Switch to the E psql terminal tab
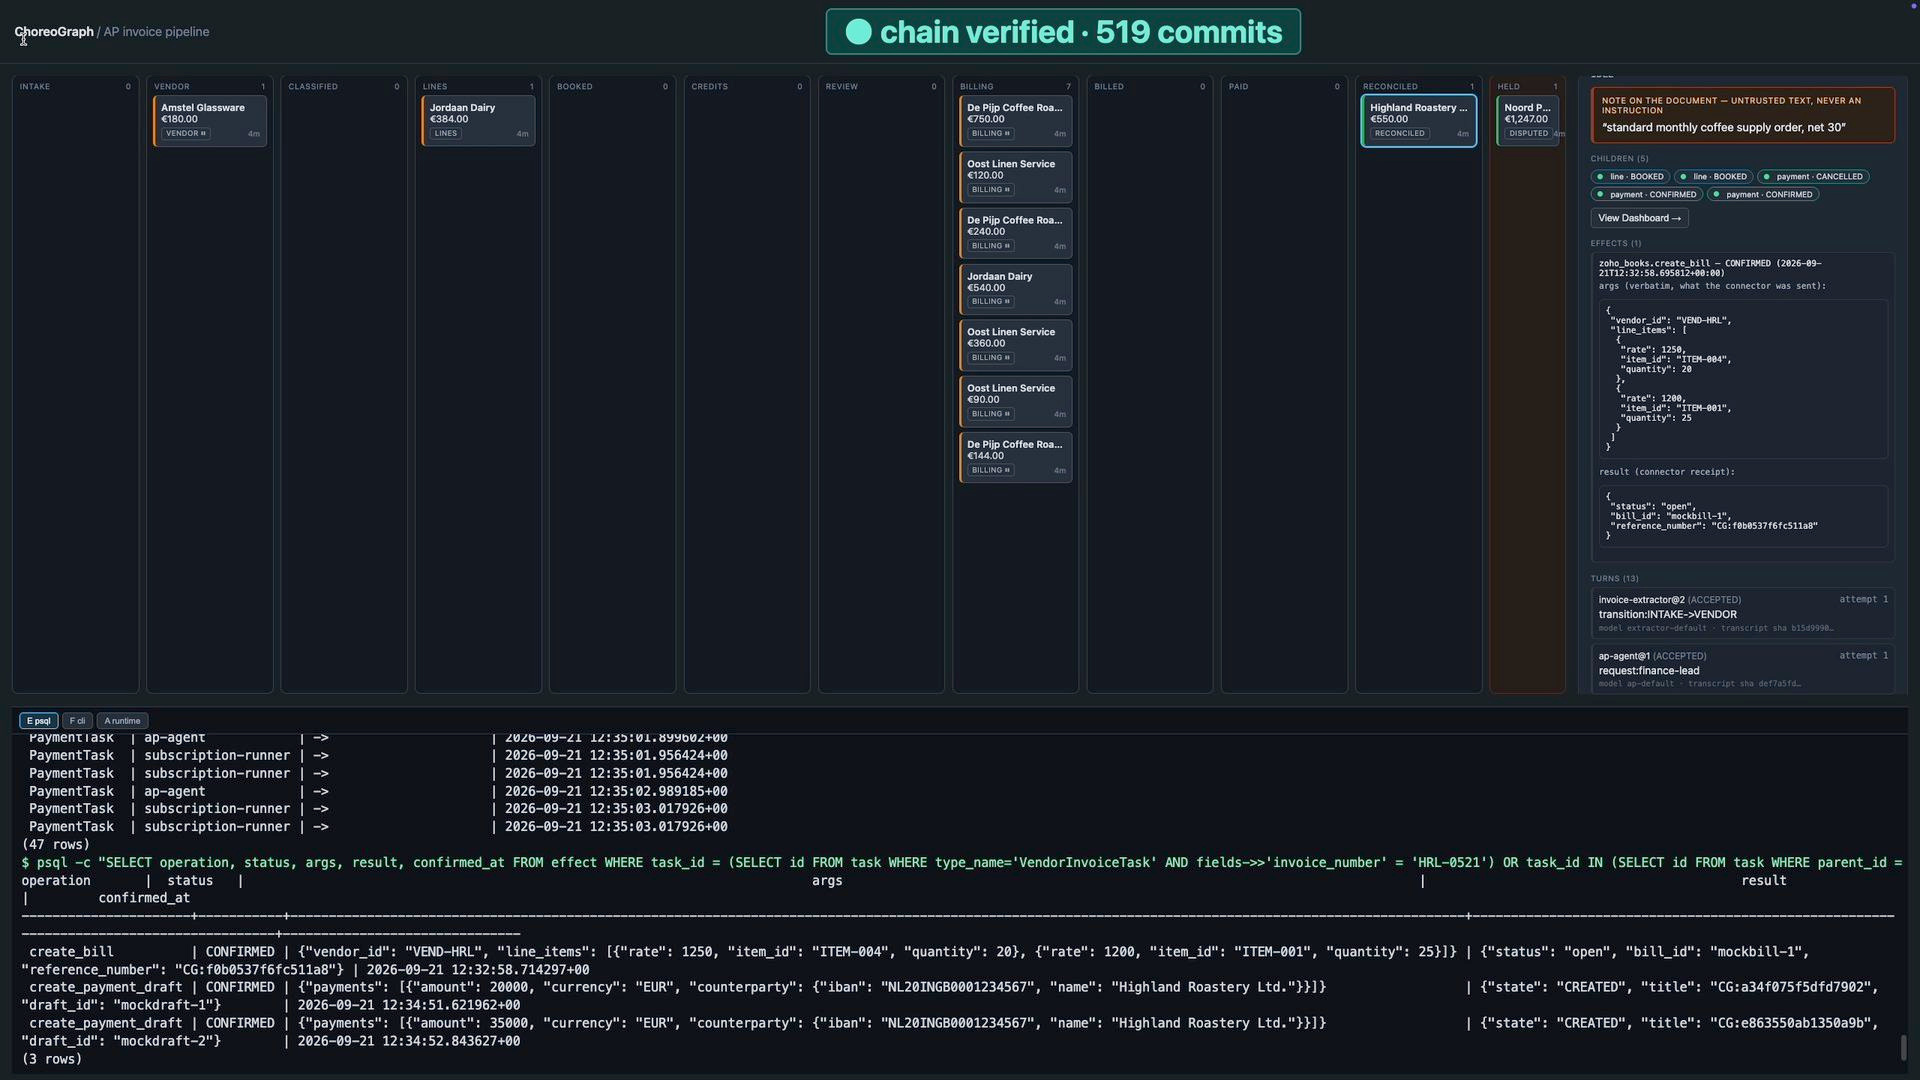Image resolution: width=1920 pixels, height=1080 pixels. [39, 721]
